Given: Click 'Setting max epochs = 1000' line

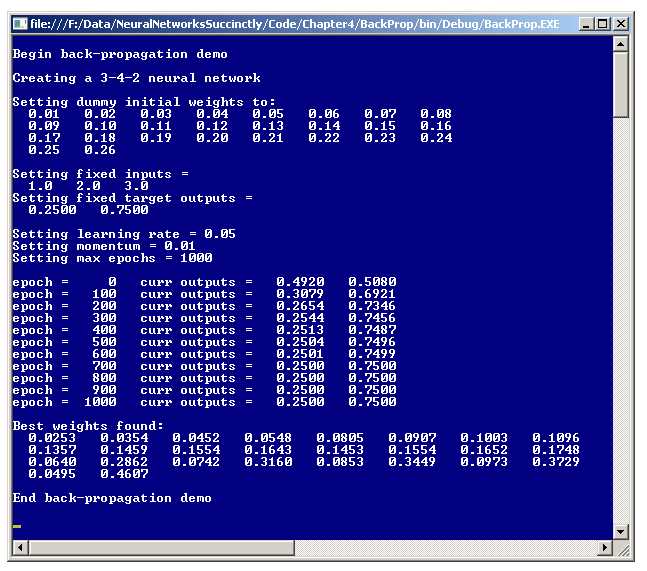Looking at the screenshot, I should pos(112,258).
